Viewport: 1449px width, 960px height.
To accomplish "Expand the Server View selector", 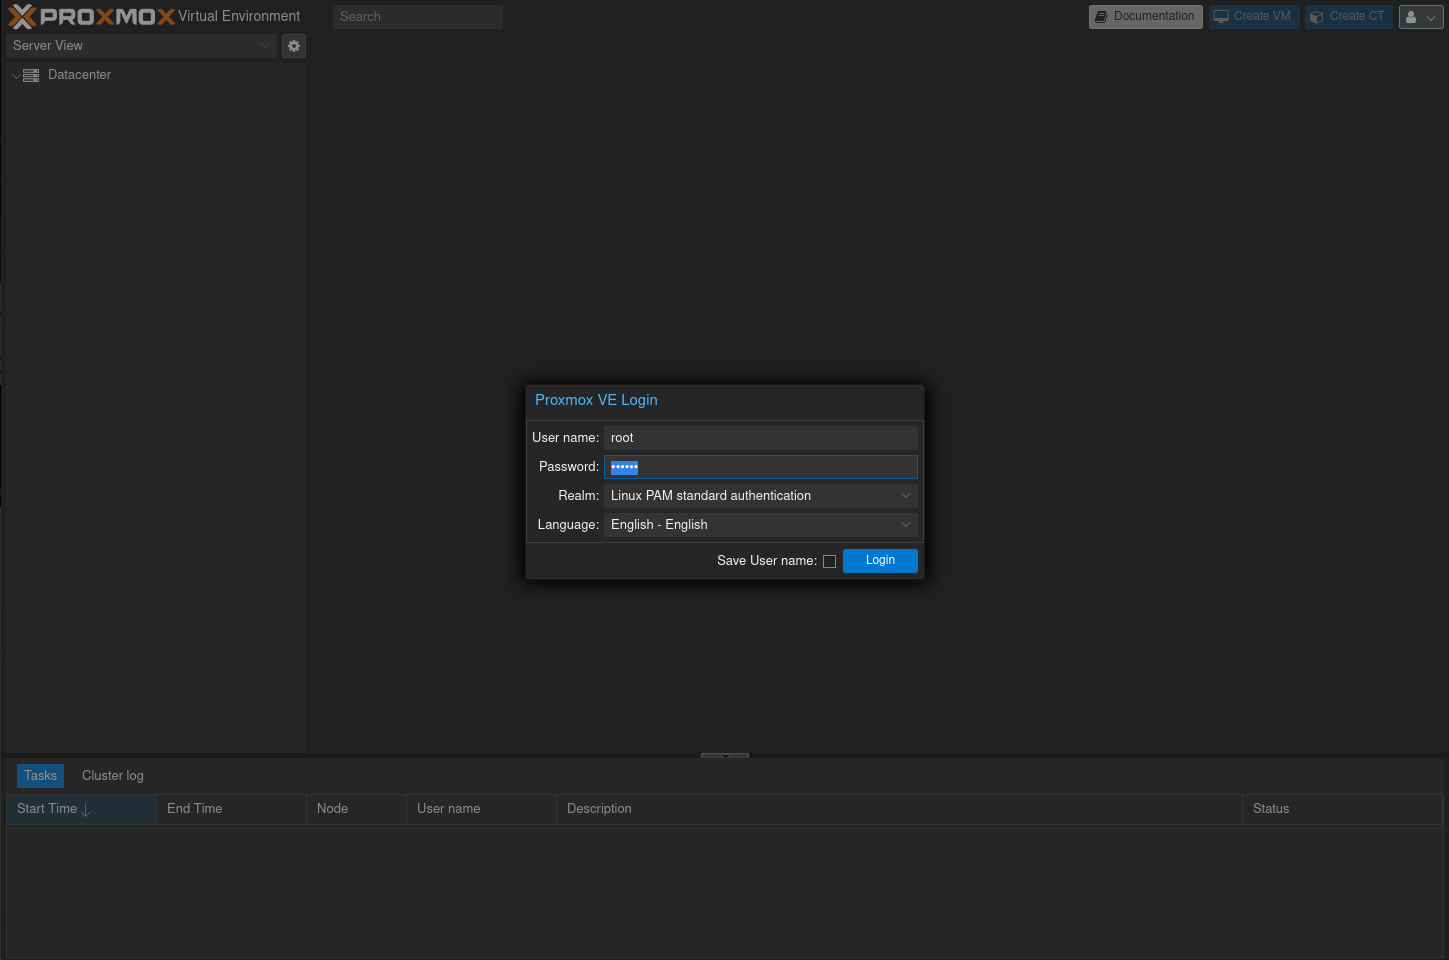I will 264,46.
